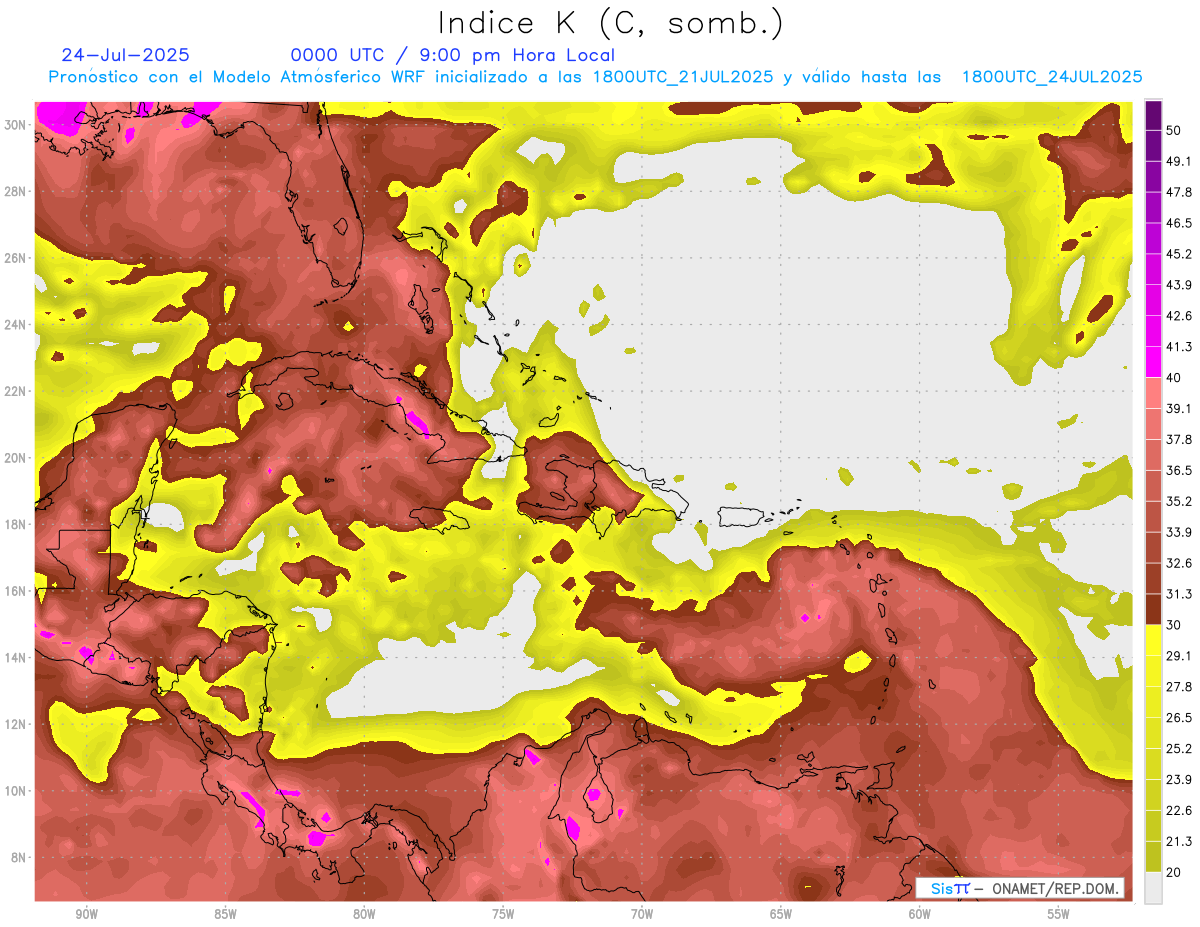Click latitude label '18N'
The height and width of the screenshot is (927, 1200).
(17, 524)
